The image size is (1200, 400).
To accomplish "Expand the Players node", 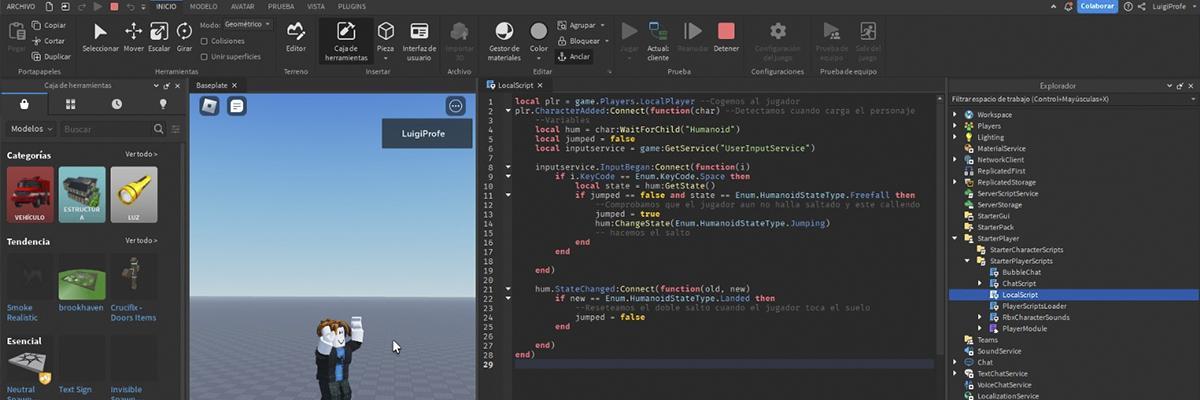I will point(956,126).
